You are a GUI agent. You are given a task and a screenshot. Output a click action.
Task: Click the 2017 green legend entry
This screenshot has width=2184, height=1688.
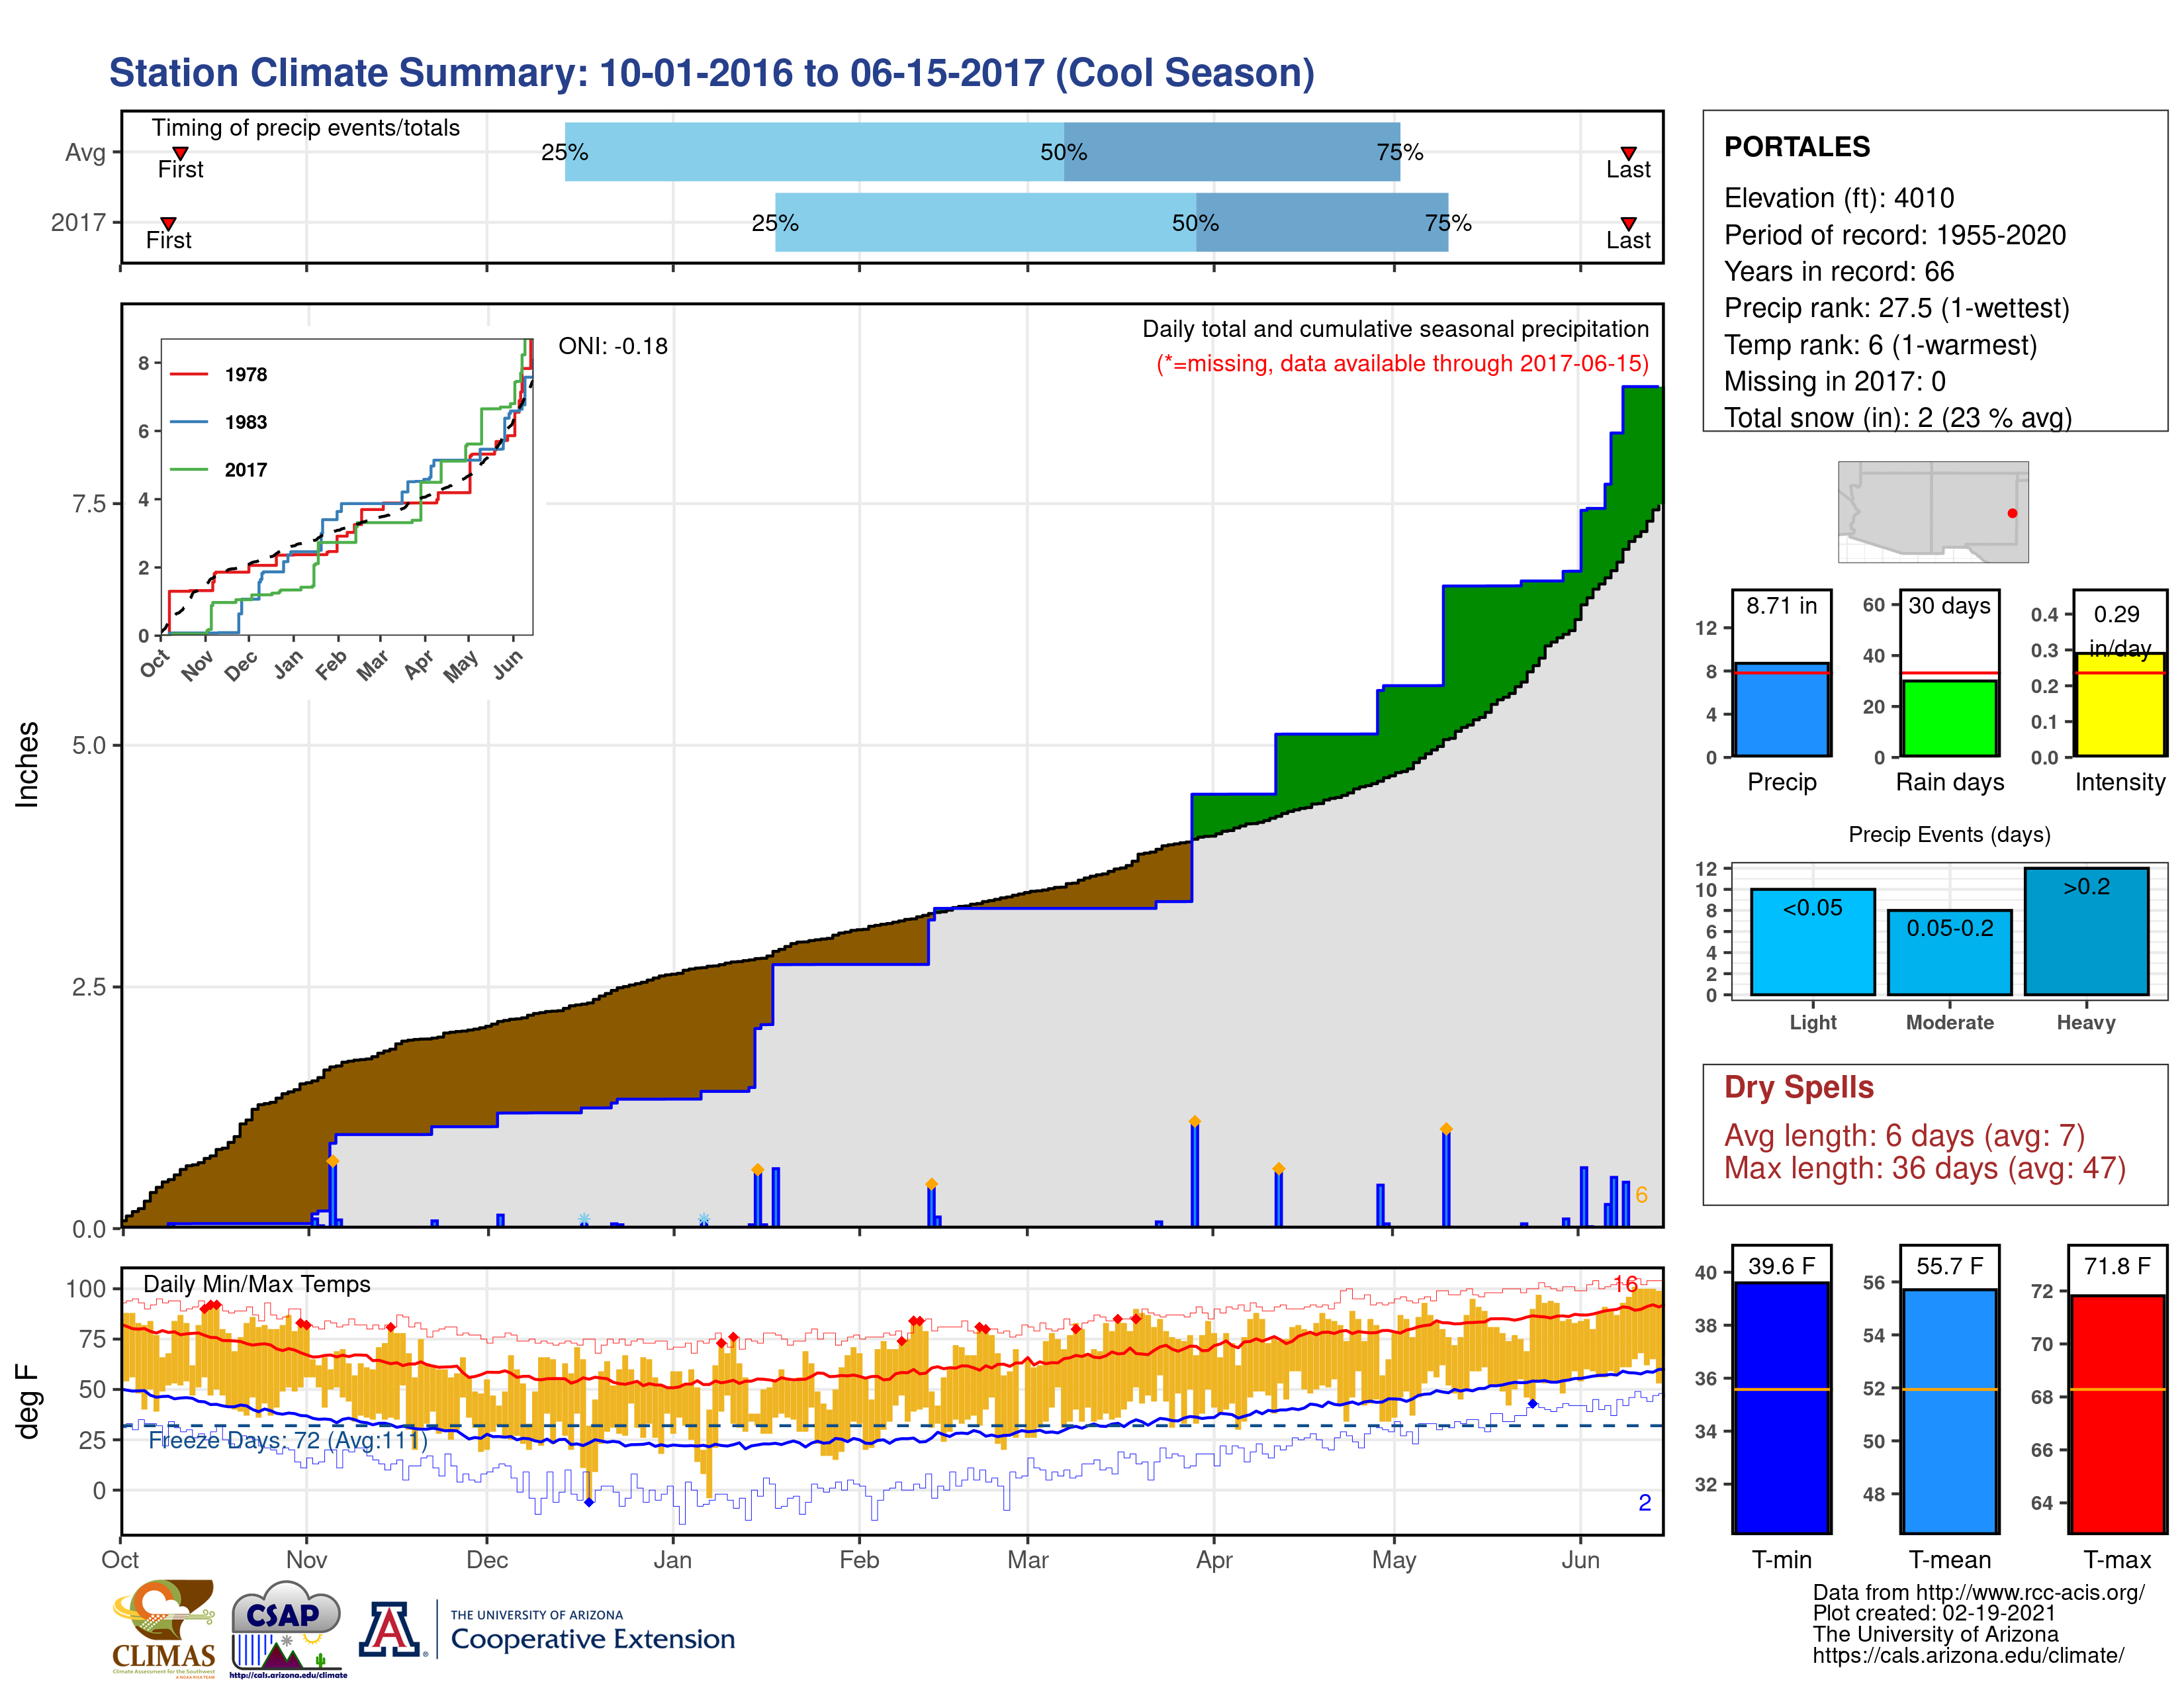coord(218,470)
